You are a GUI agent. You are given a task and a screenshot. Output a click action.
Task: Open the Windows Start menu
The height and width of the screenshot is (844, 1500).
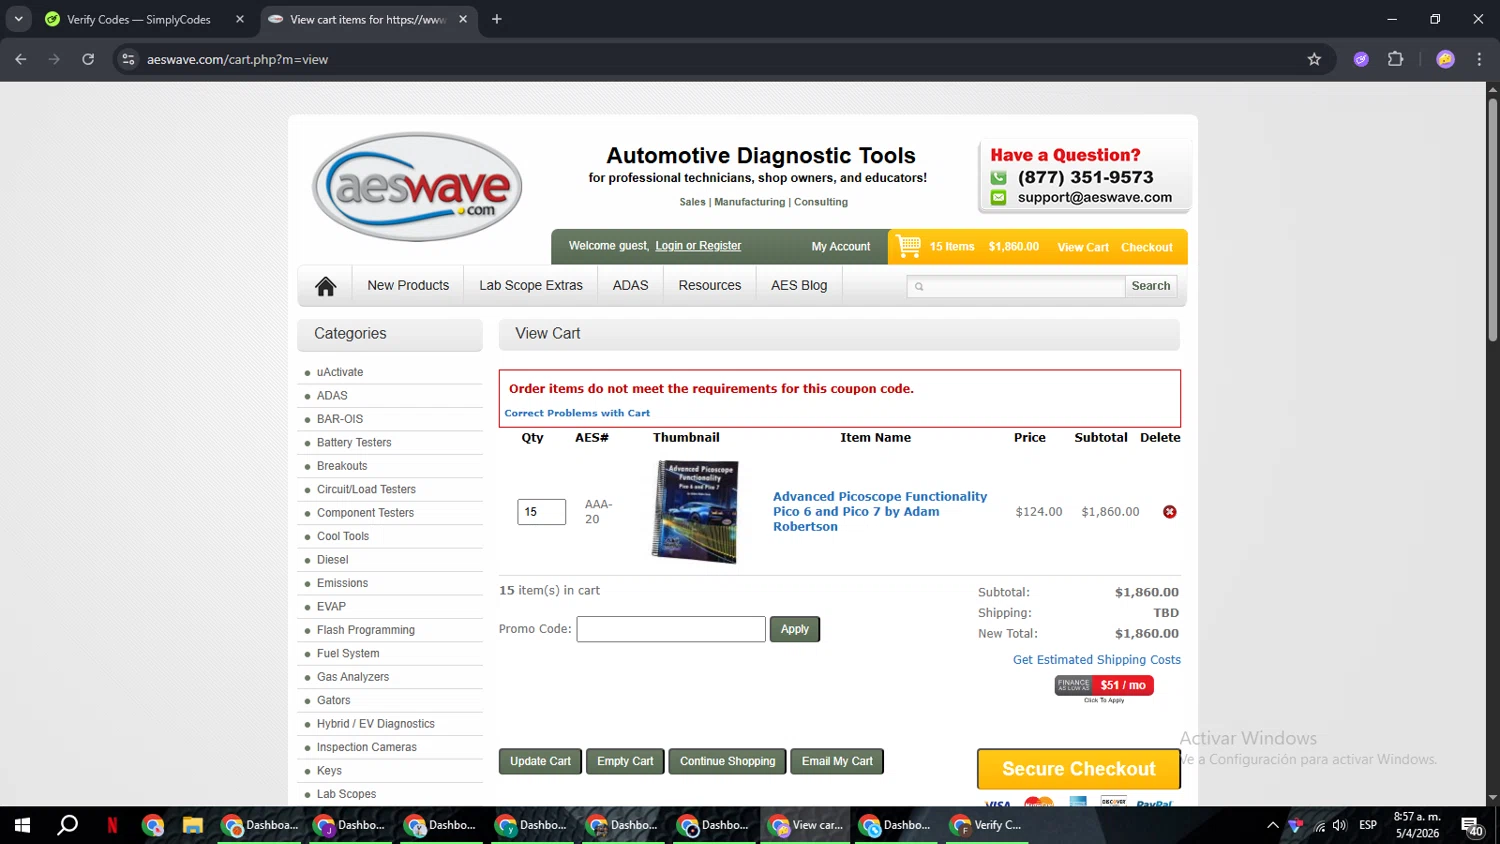pyautogui.click(x=22, y=825)
